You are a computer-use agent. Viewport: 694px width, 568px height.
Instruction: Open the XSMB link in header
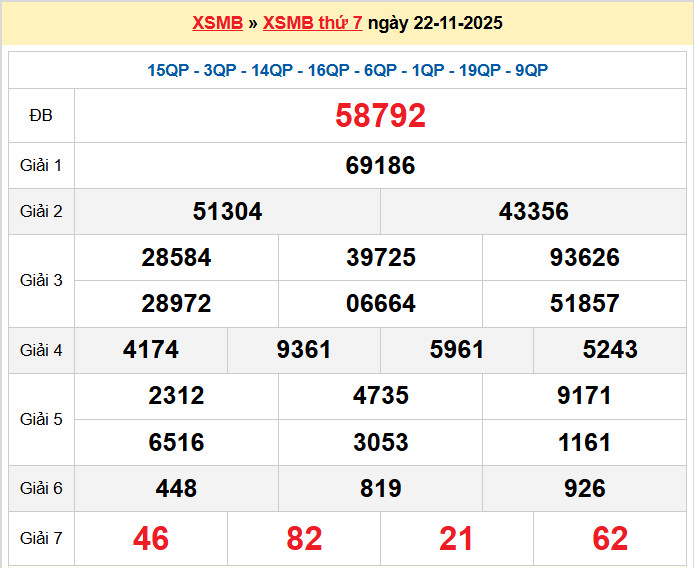(x=217, y=23)
